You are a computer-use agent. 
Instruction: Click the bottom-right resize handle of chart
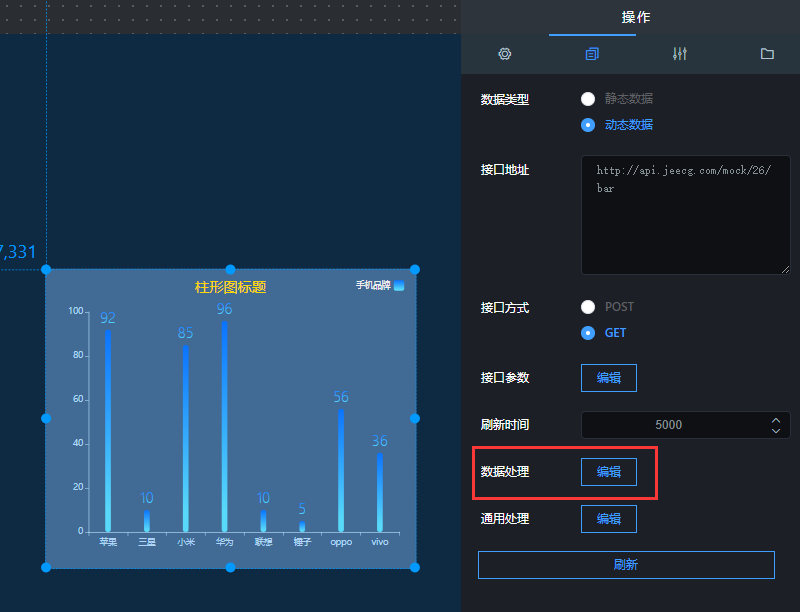pyautogui.click(x=415, y=567)
